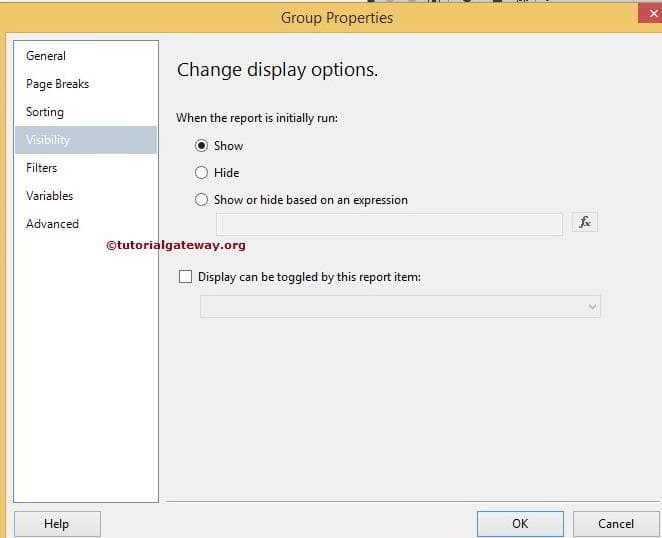Select the Show radio button
This screenshot has width=662, height=538.
click(201, 146)
